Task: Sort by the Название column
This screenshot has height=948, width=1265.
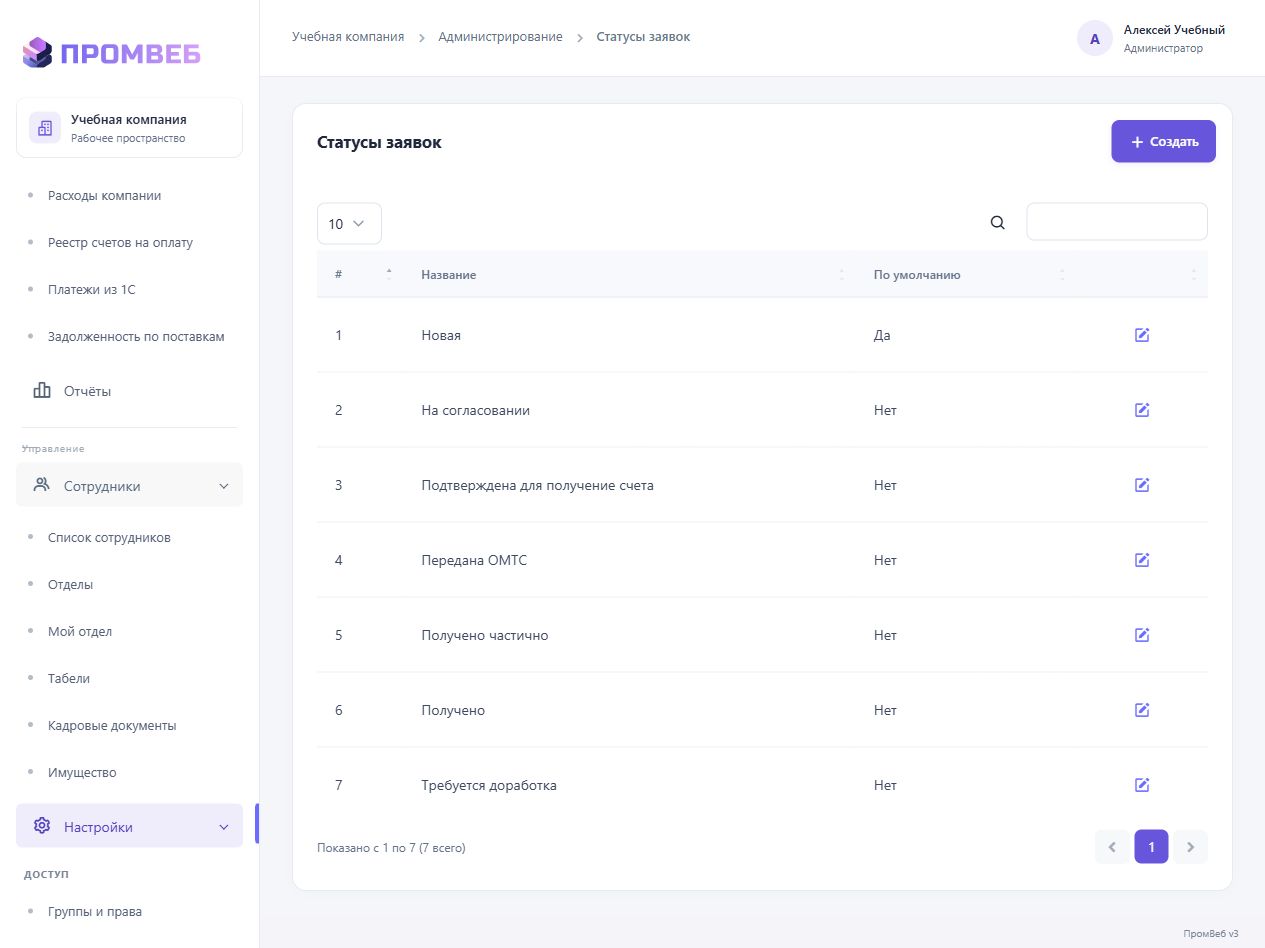Action: tap(630, 275)
